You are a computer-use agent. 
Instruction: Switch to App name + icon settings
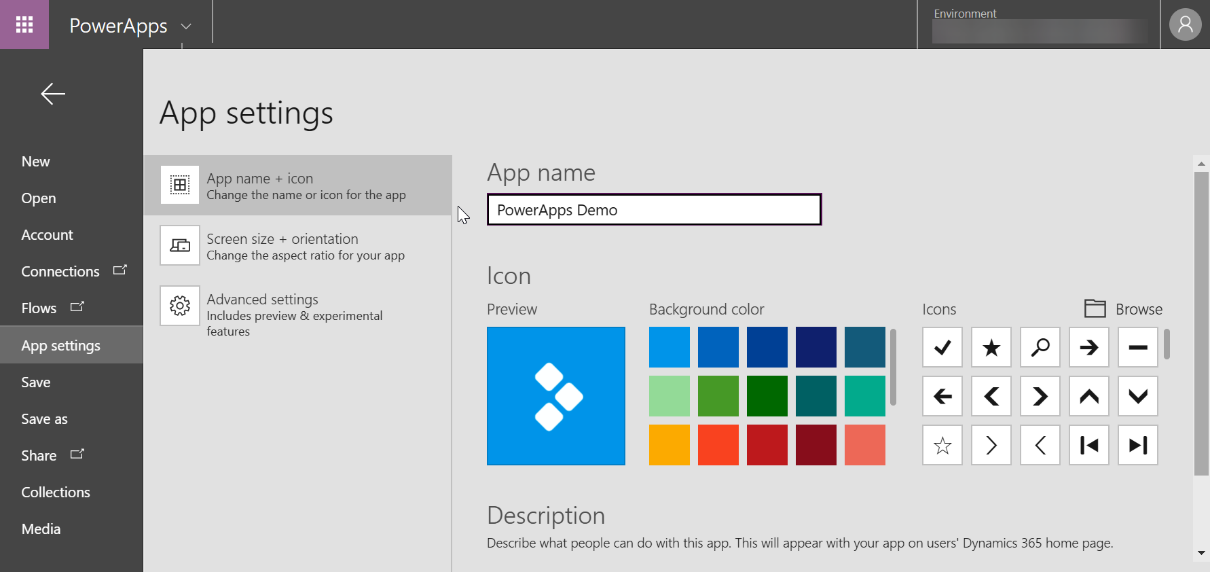[297, 185]
